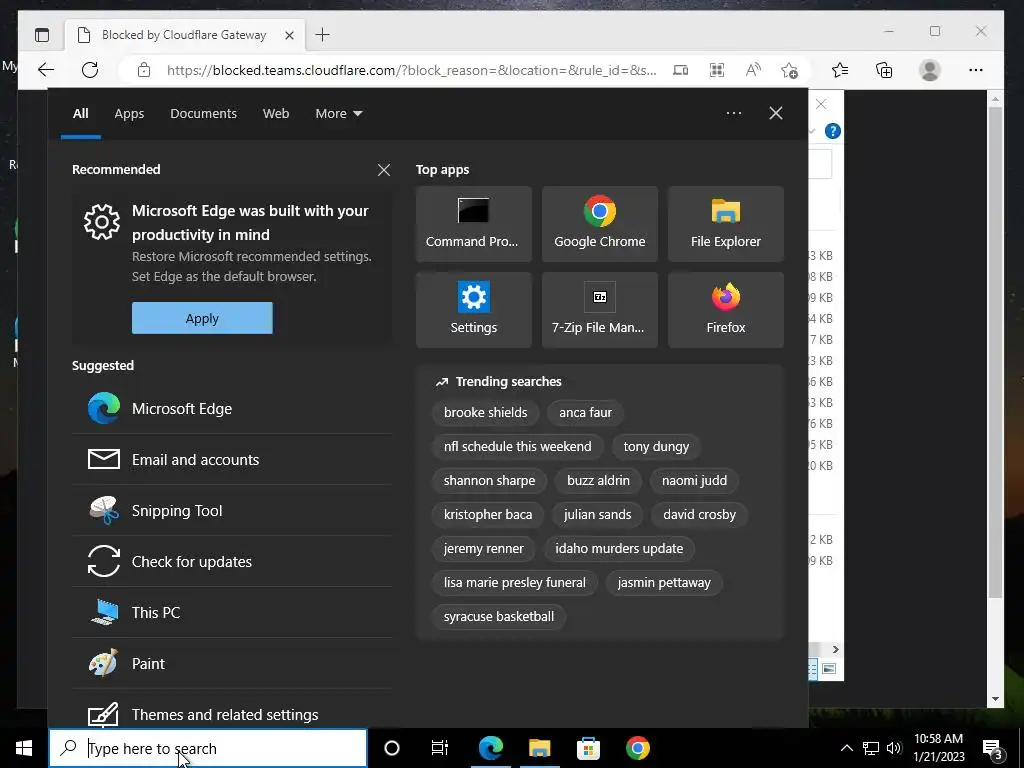Viewport: 1024px width, 768px height.
Task: Close the Blocked by Cloudflare tab
Action: pyautogui.click(x=289, y=35)
